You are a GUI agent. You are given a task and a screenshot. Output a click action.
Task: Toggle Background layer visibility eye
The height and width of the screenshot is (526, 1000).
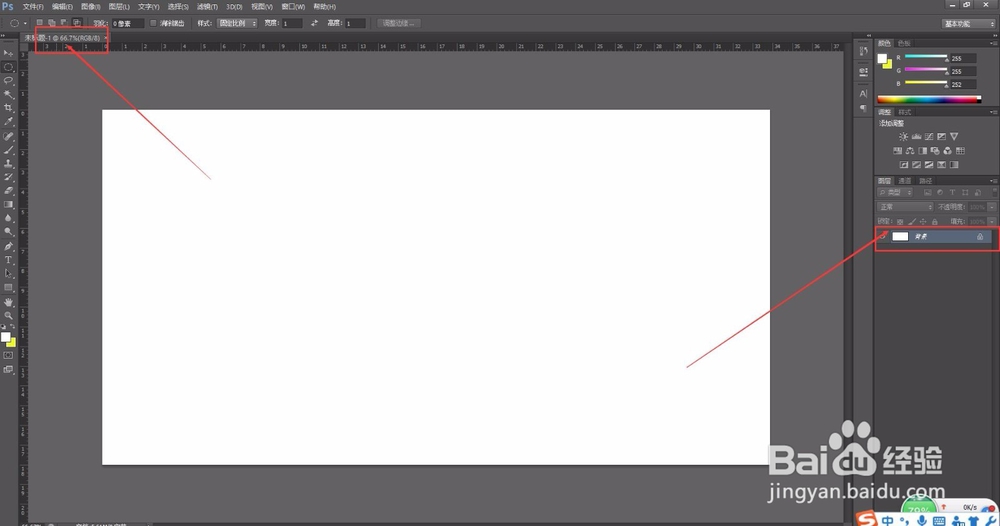(883, 237)
